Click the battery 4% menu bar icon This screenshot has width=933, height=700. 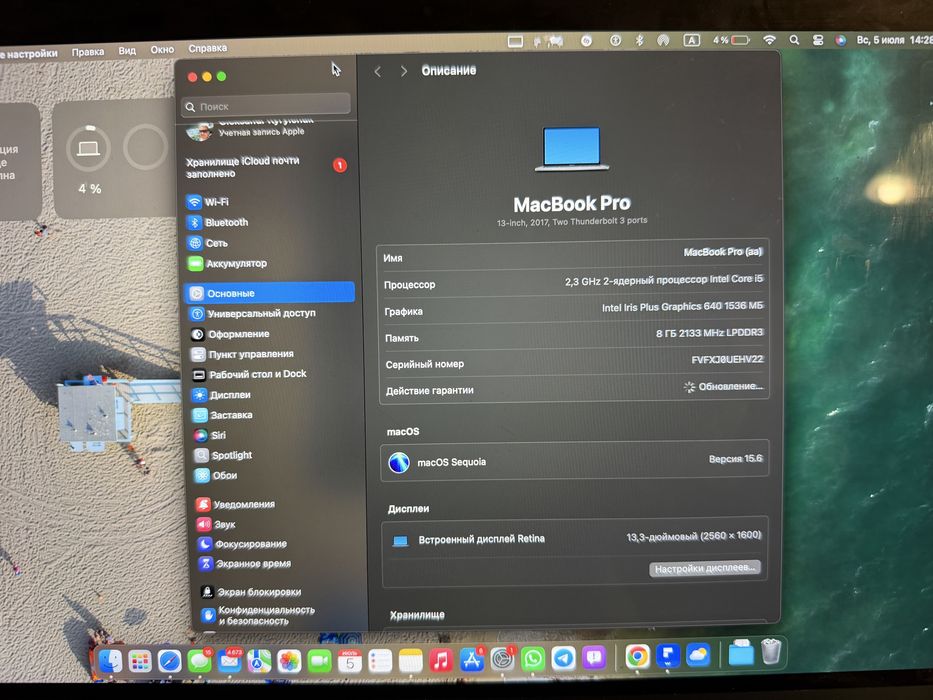[x=731, y=40]
